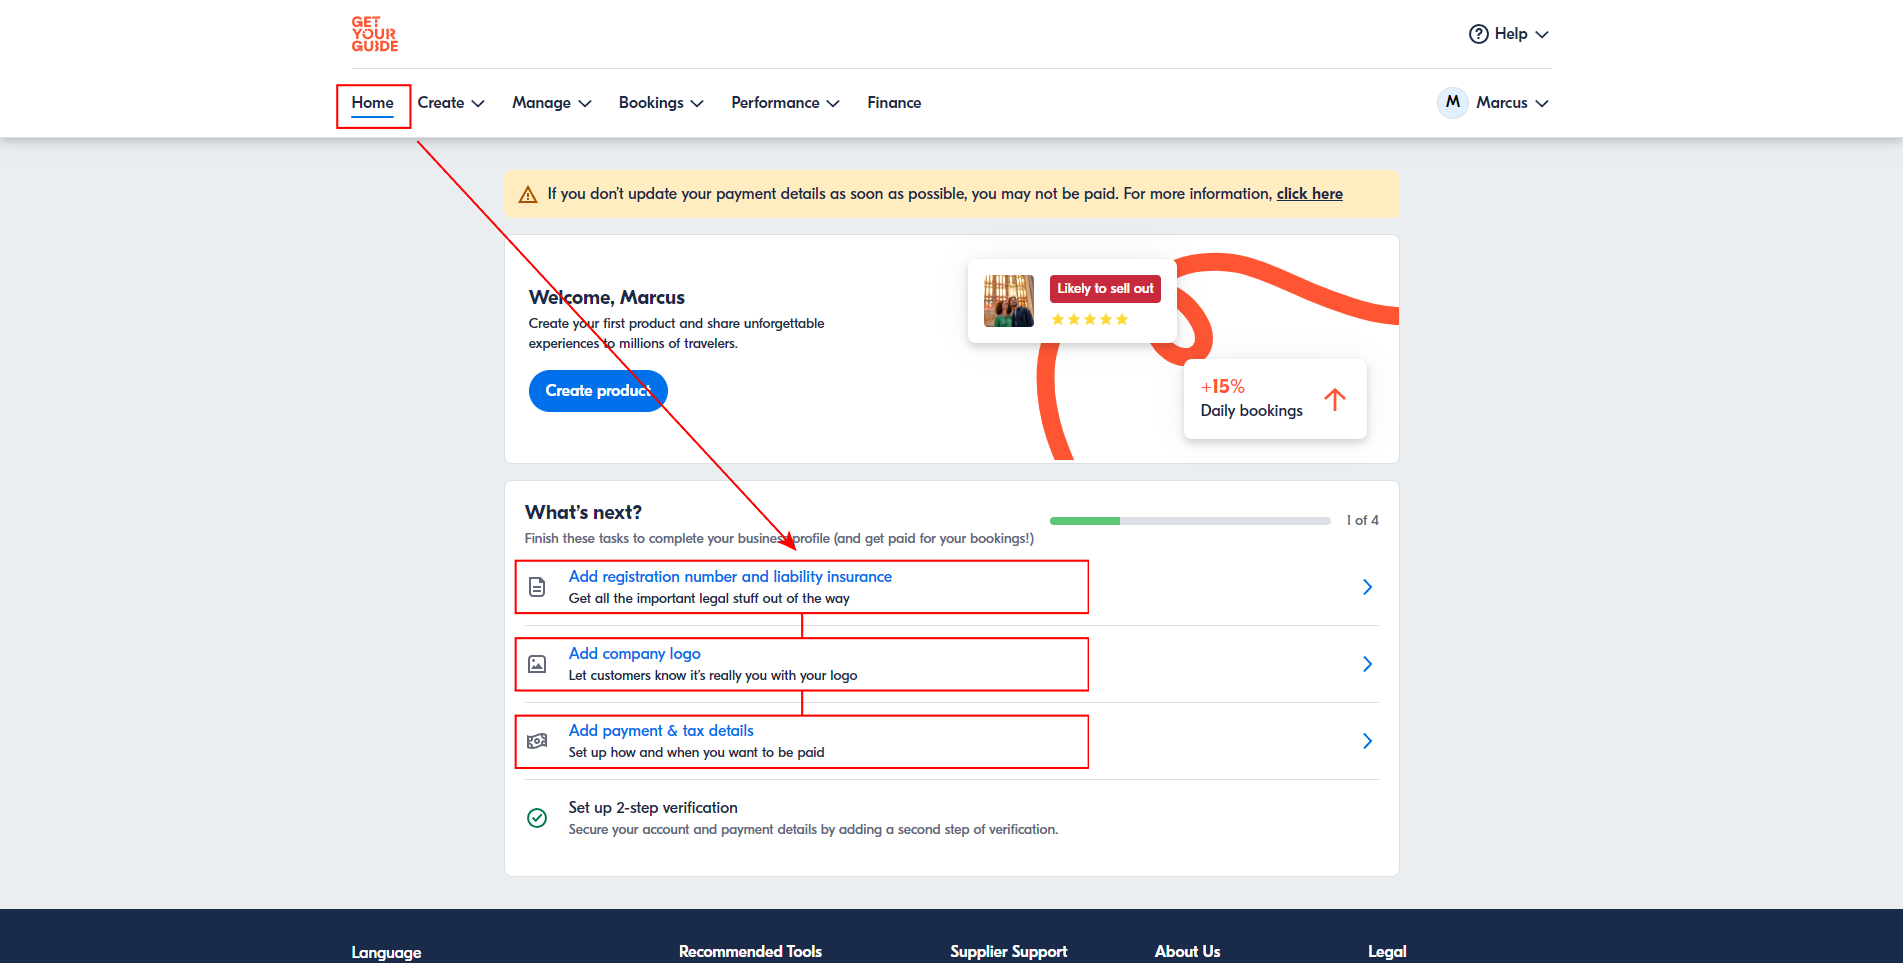Click the Marcus avatar circle
1903x963 pixels.
[1452, 102]
